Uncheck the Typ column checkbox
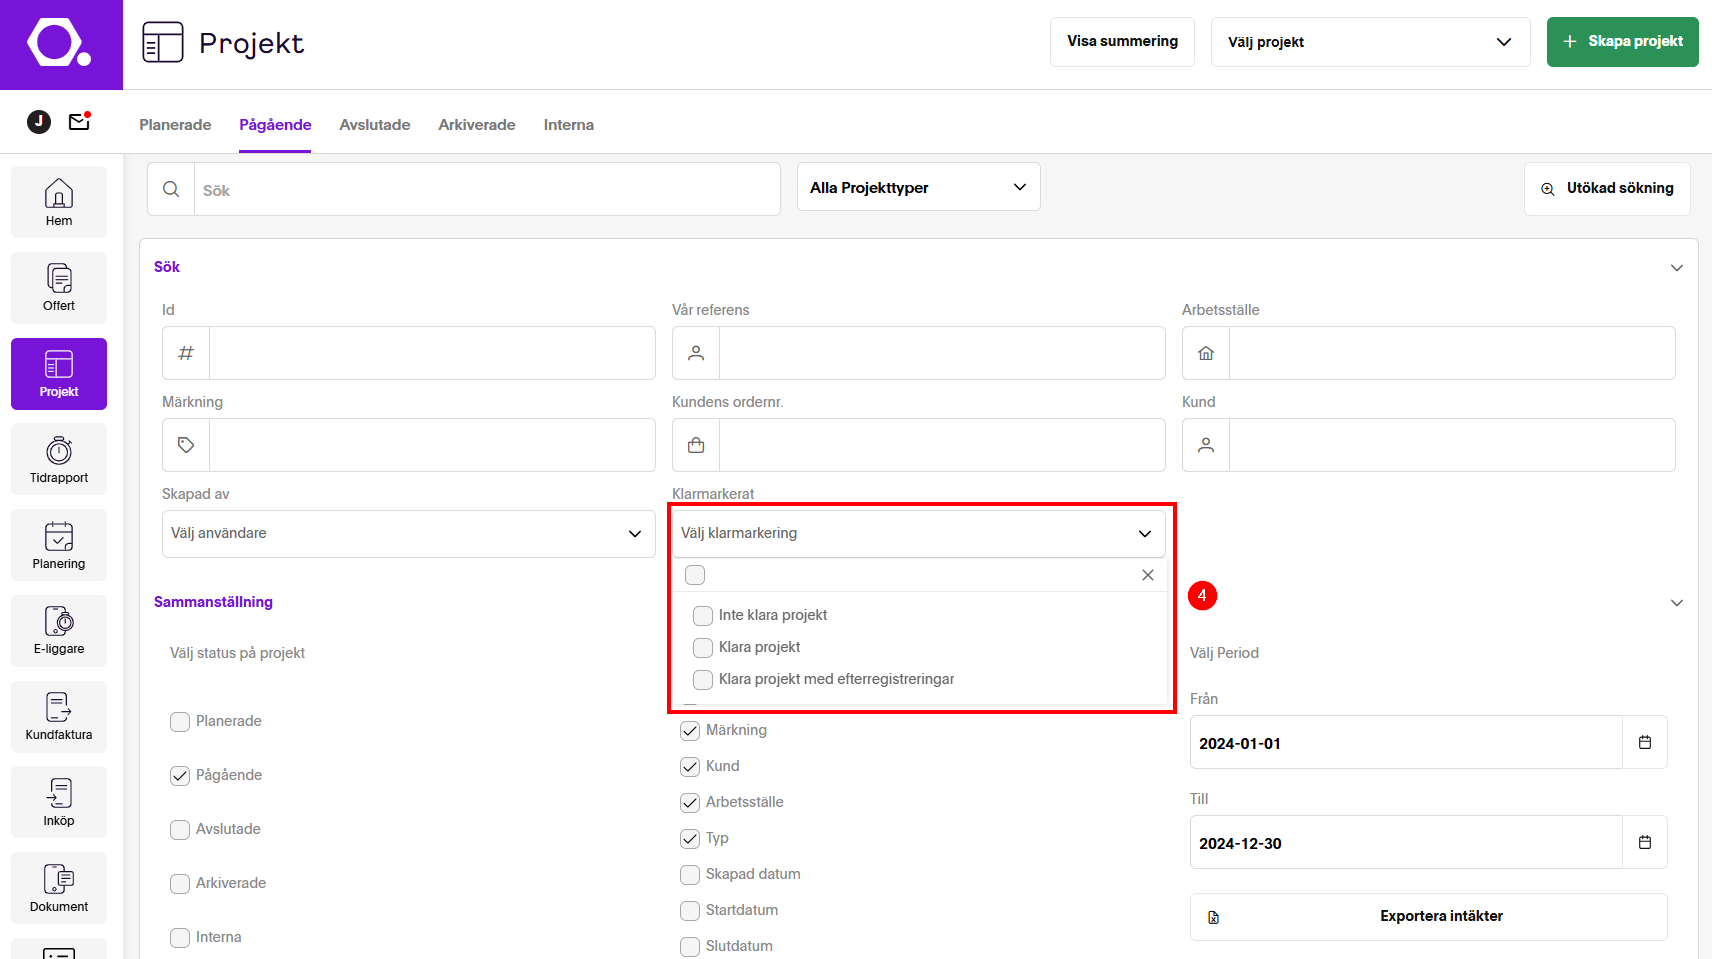 pos(690,839)
